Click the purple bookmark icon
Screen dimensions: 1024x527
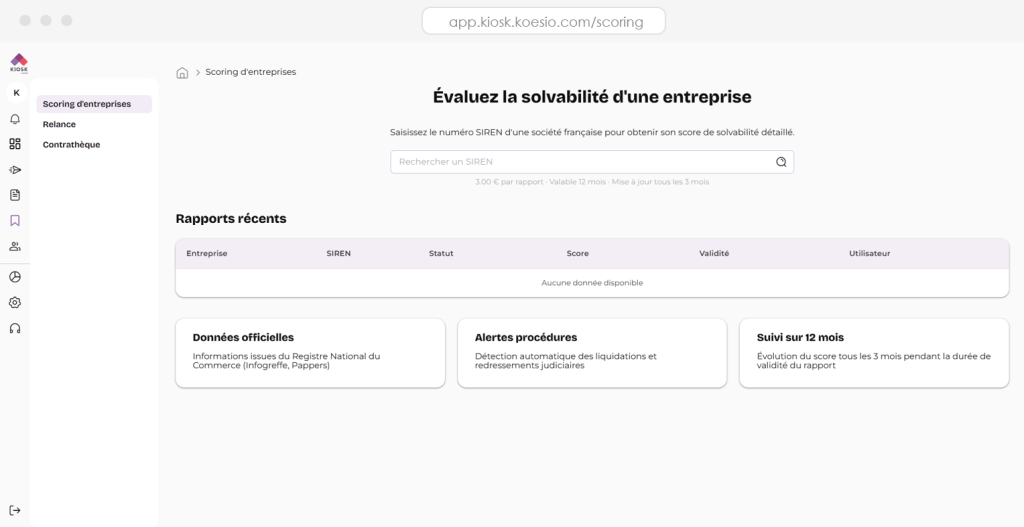[15, 221]
